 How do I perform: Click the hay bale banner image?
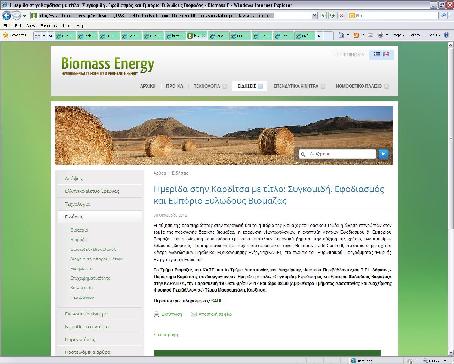click(x=224, y=135)
